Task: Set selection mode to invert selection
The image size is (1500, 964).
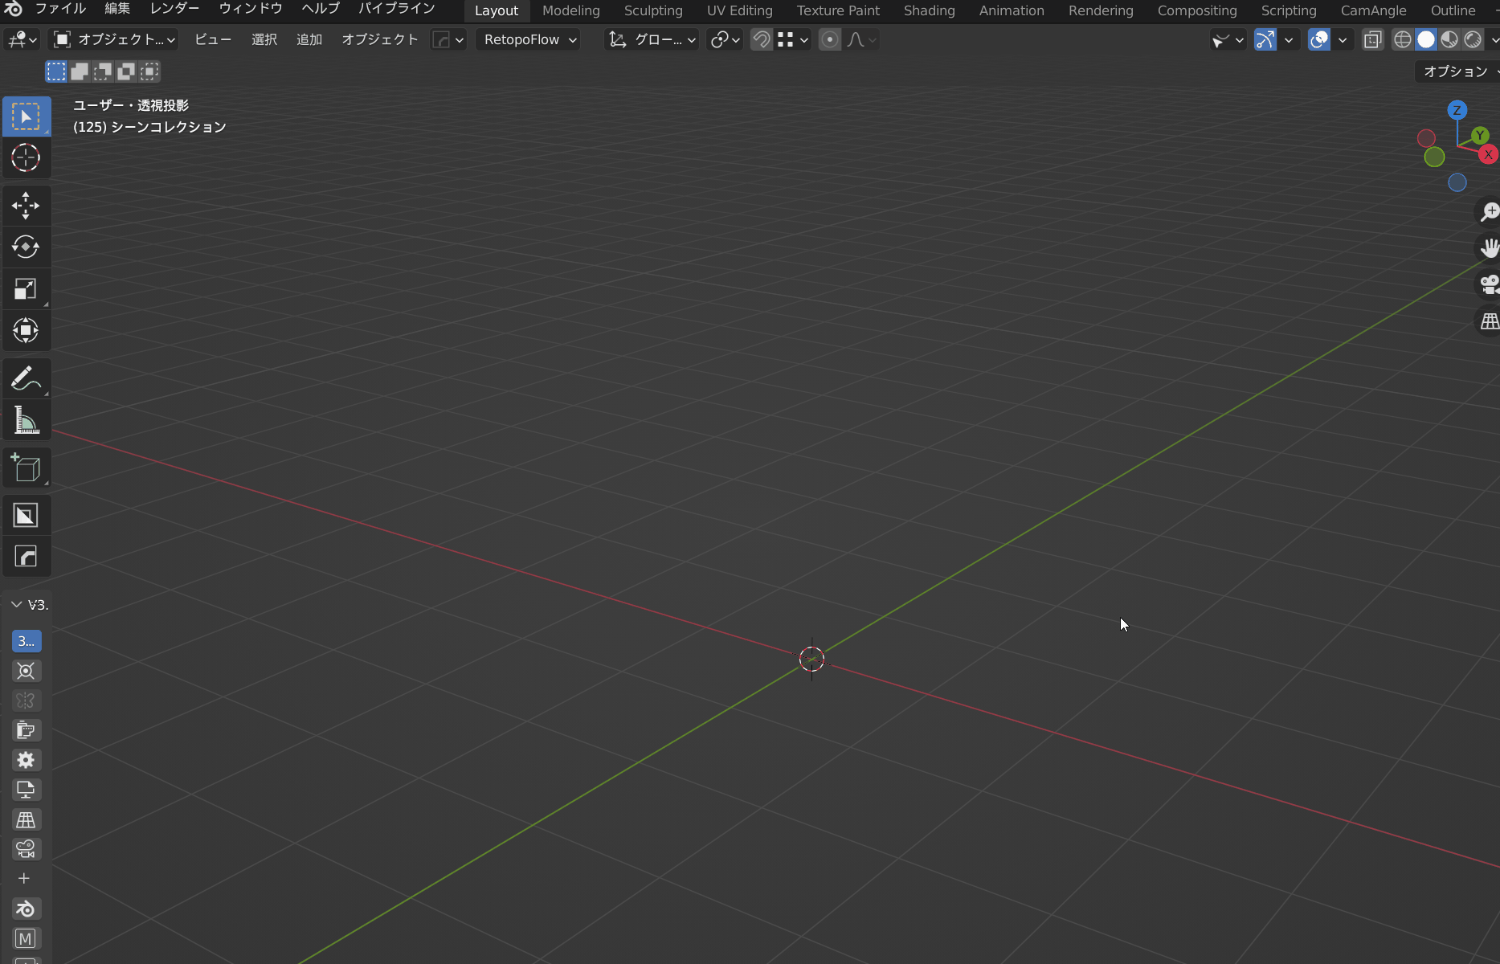Action: [x=126, y=71]
